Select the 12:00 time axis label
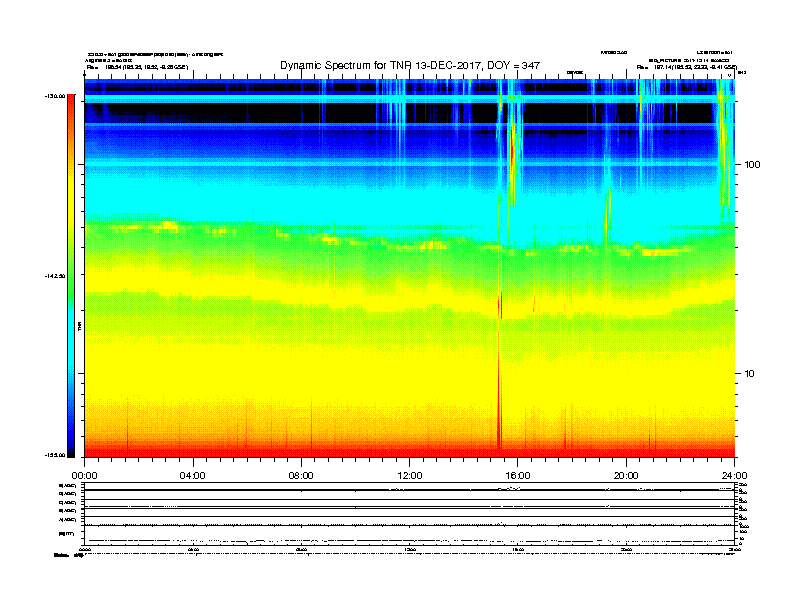Image resolution: width=792 pixels, height=612 pixels. click(409, 475)
